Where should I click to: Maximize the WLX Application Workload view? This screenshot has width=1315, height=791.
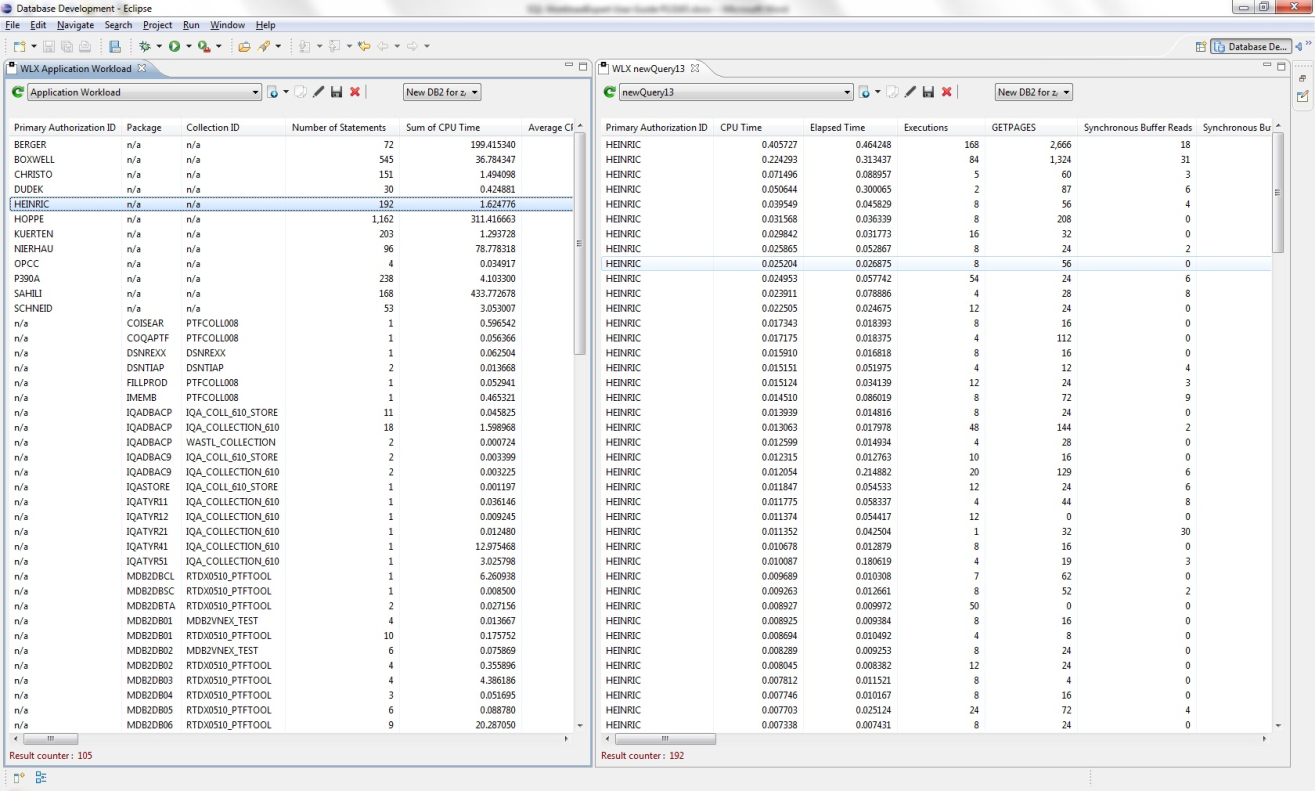pyautogui.click(x=582, y=66)
